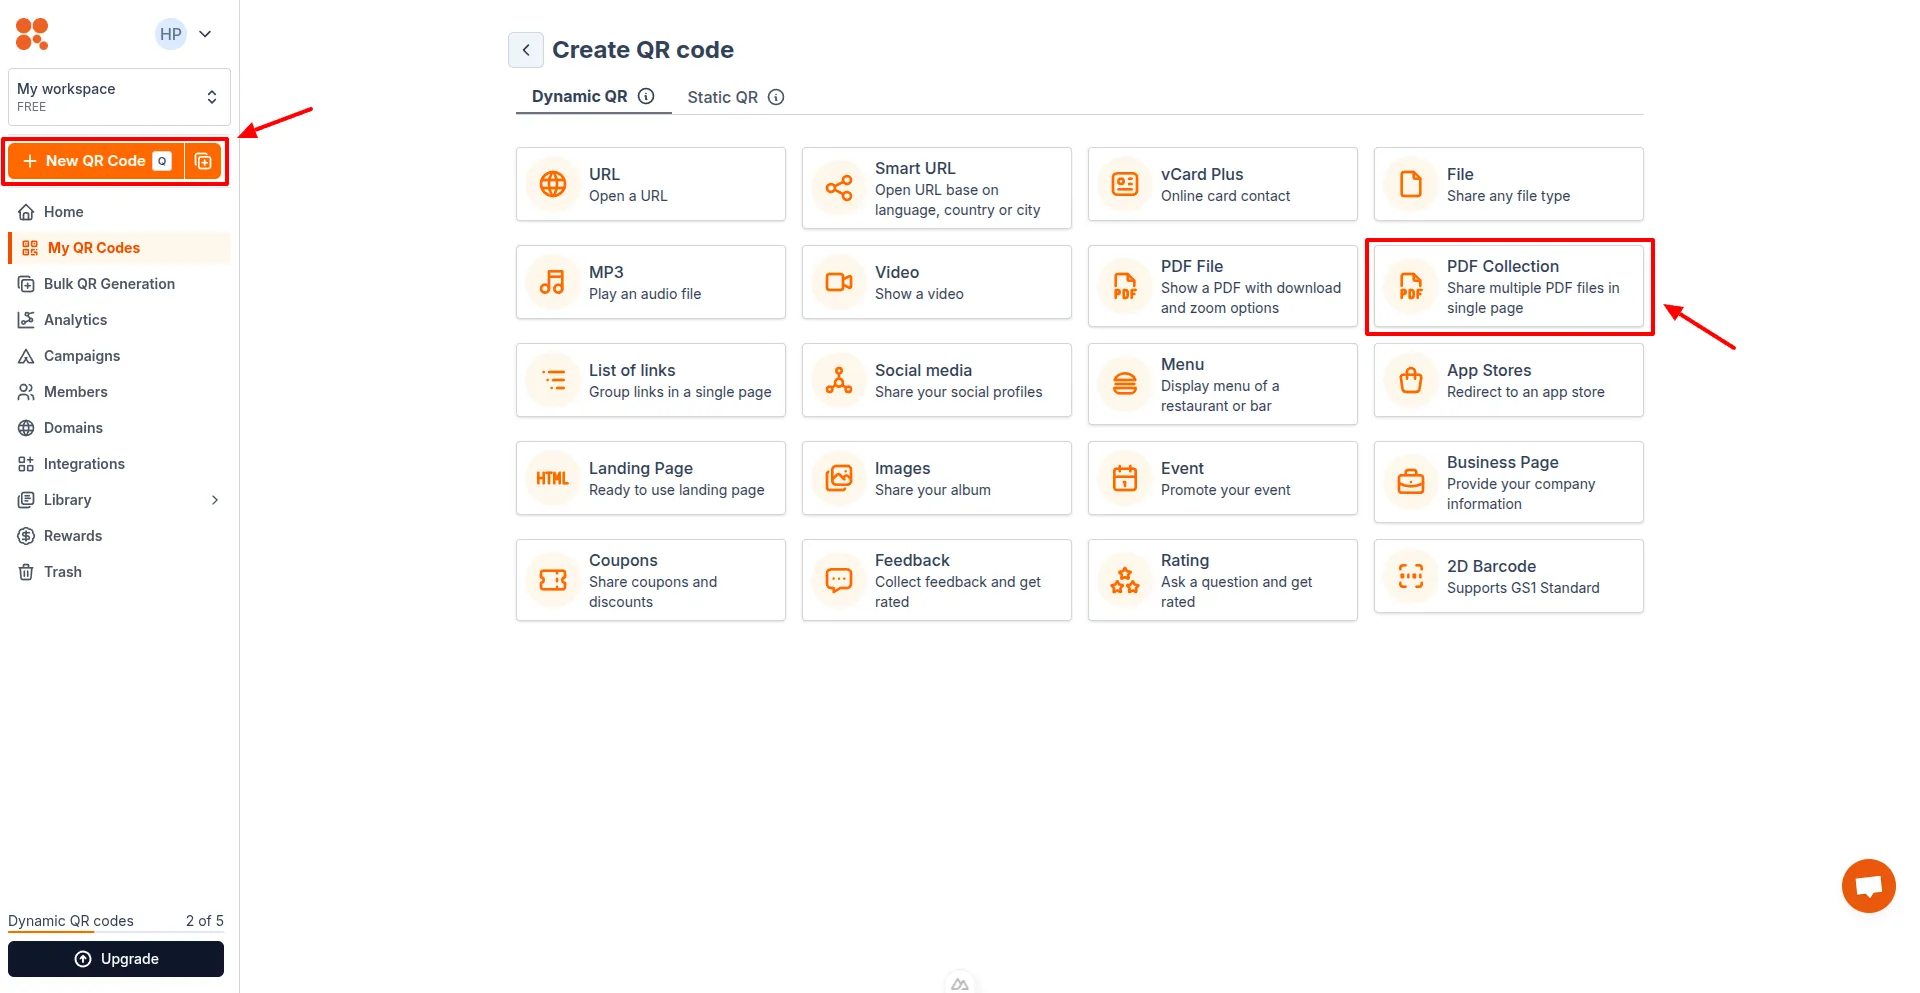Viewport: 1920px width, 993px height.
Task: Click the Create QR code heading
Action: coord(643,50)
